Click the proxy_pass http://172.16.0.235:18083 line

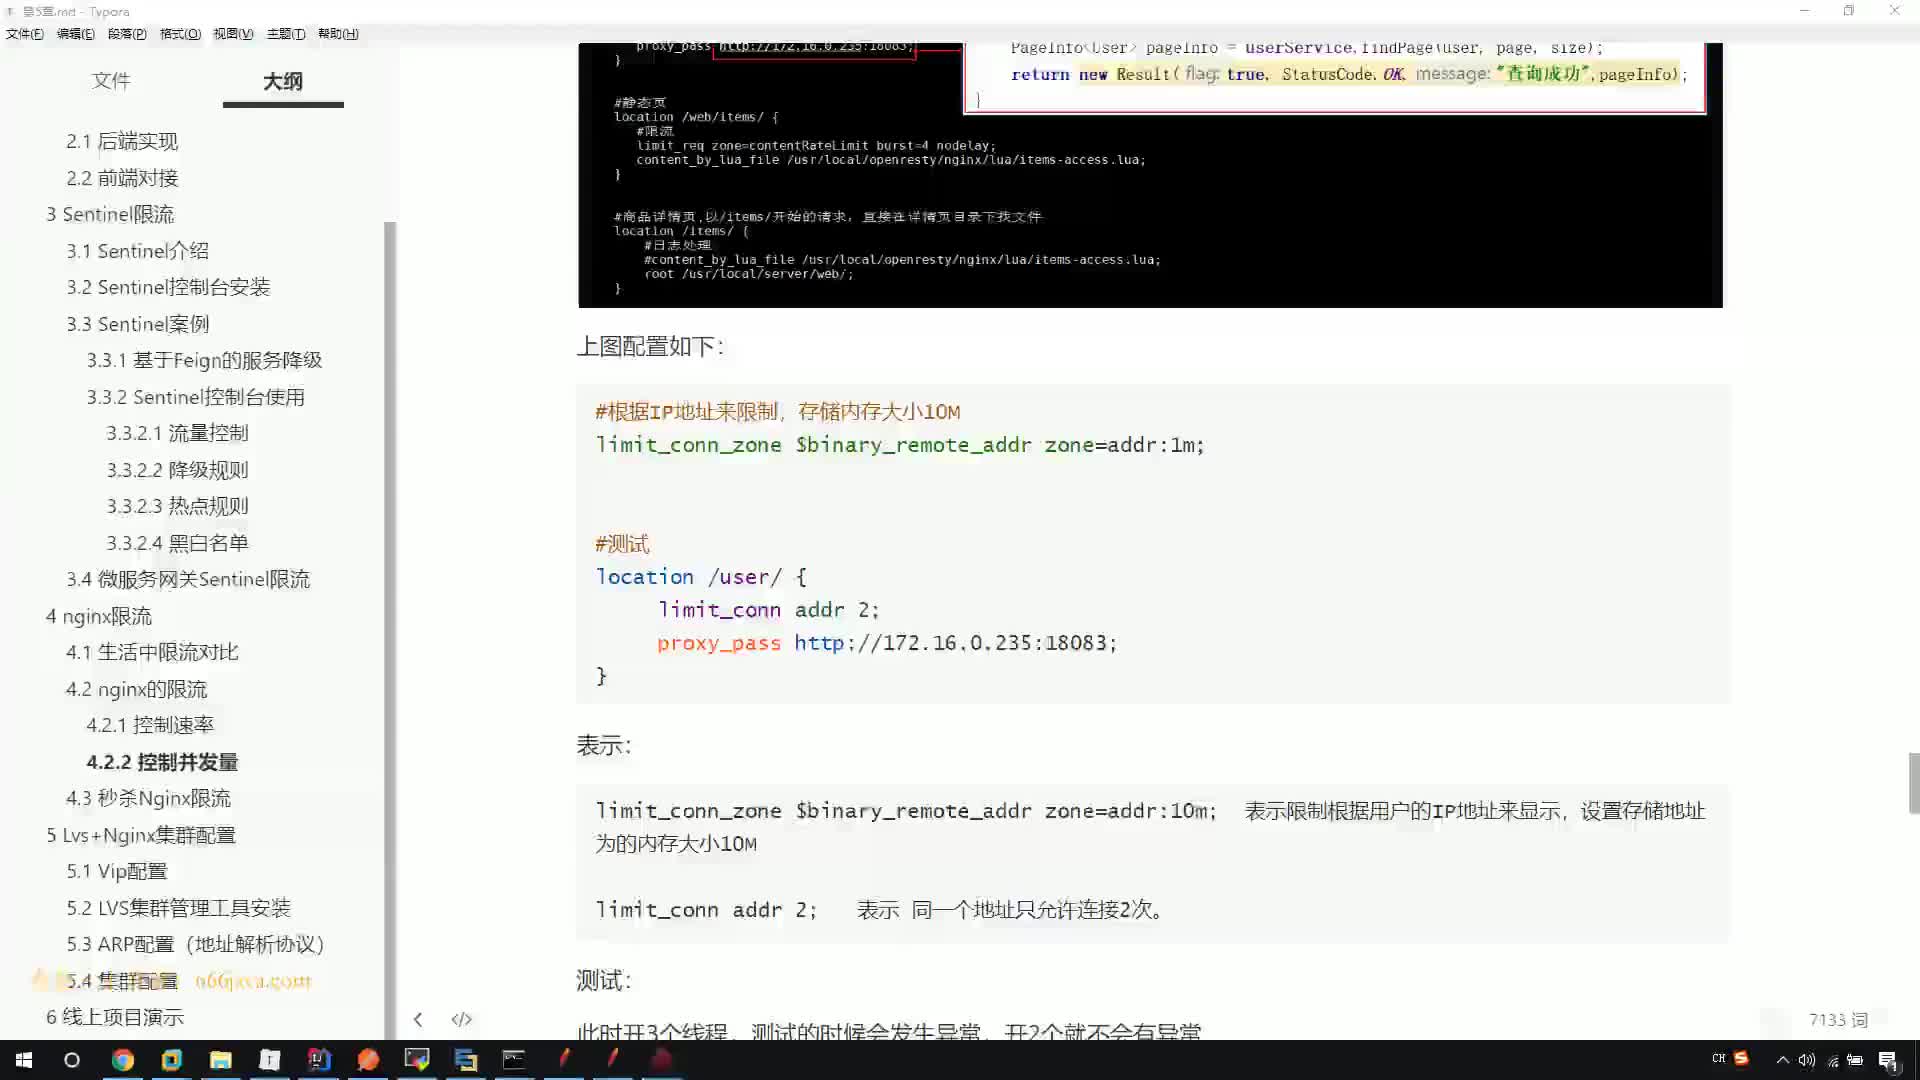pyautogui.click(x=886, y=643)
